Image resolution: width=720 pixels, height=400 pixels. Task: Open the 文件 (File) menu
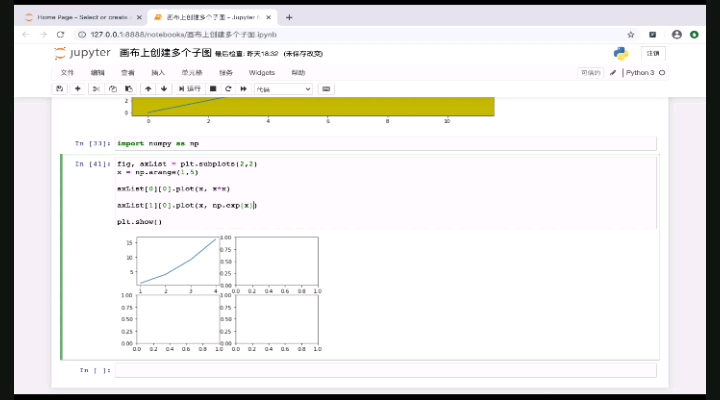point(67,73)
